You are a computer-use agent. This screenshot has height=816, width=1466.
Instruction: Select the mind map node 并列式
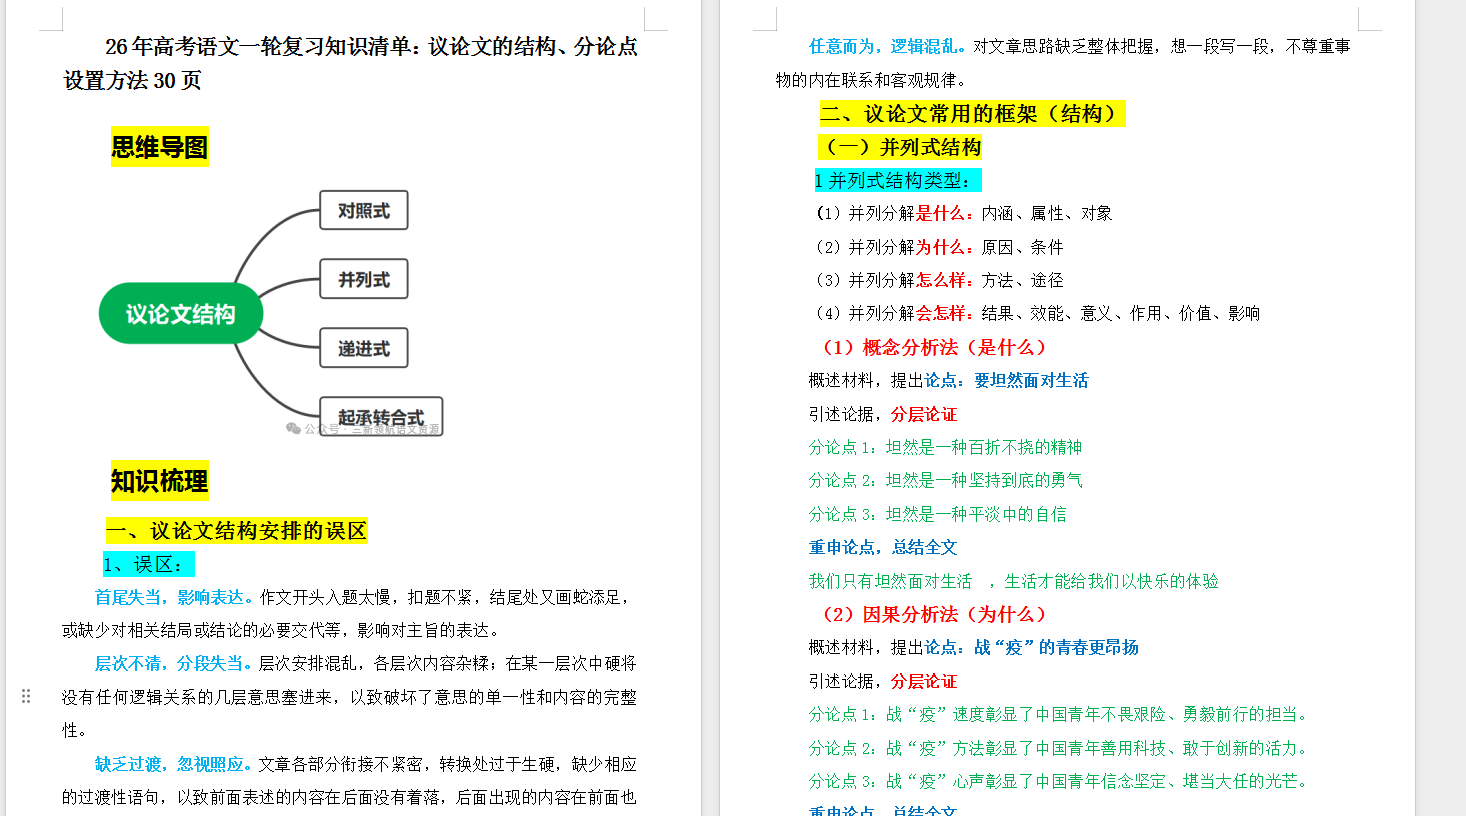point(364,279)
